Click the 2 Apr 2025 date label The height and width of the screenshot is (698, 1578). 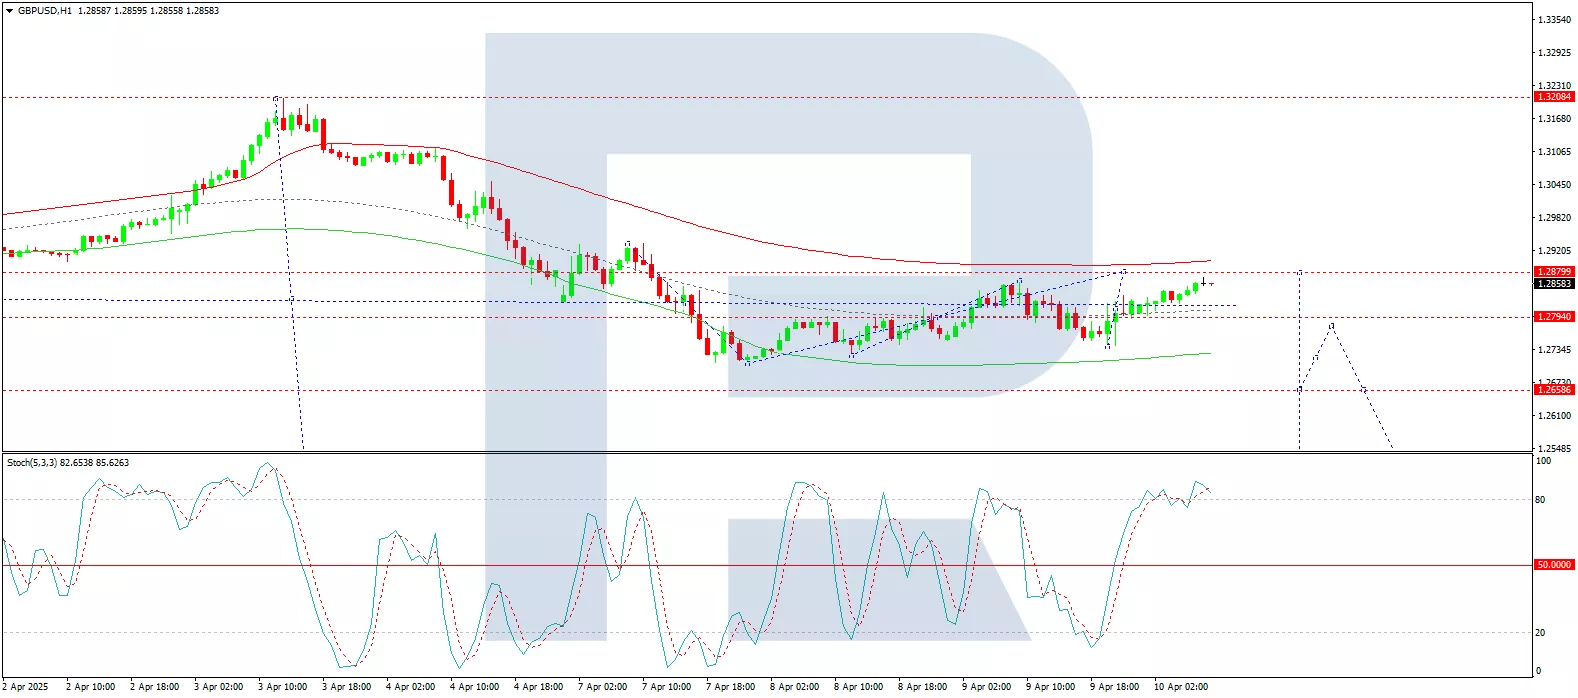point(25,687)
